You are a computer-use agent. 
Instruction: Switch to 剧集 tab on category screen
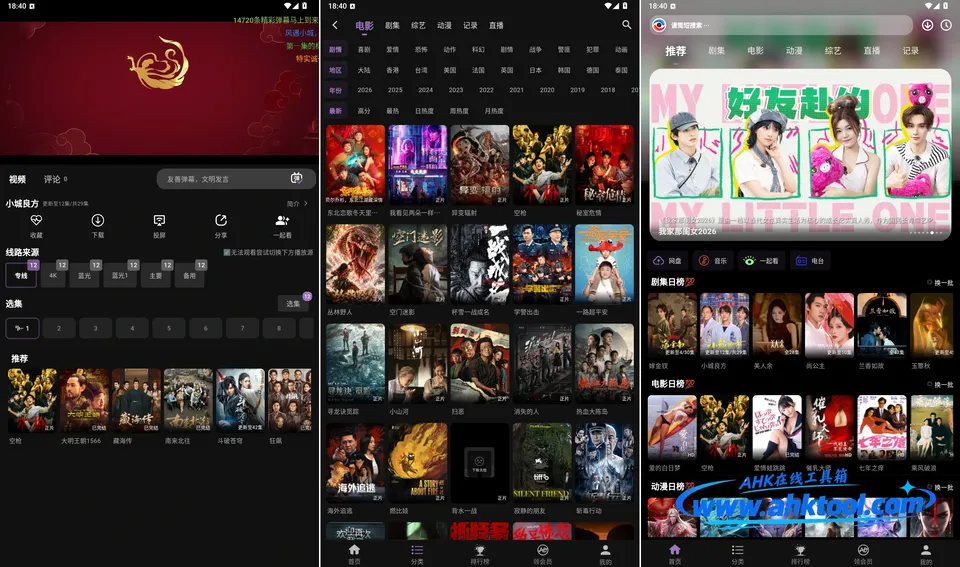(x=392, y=25)
